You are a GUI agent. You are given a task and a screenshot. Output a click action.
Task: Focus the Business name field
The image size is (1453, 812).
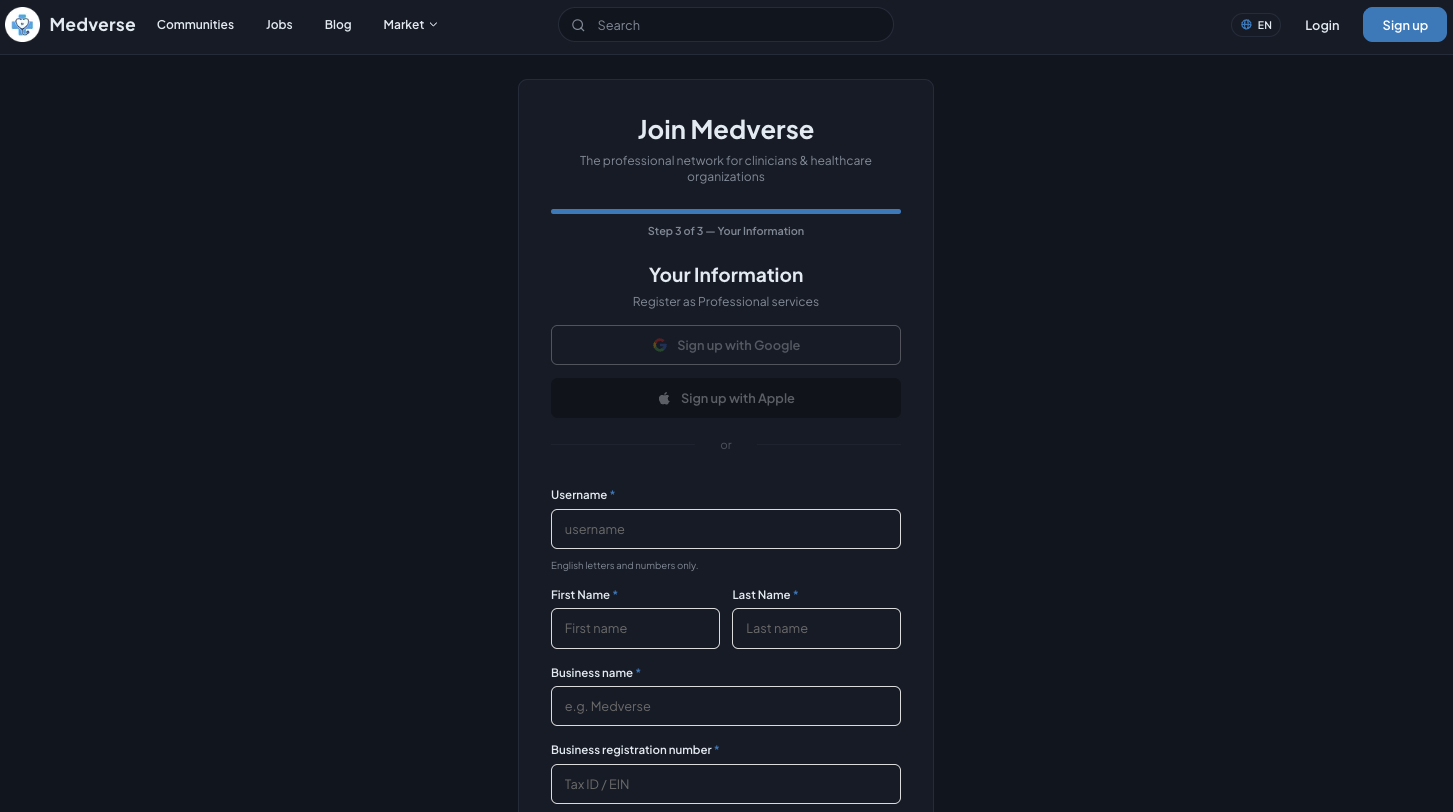[726, 706]
